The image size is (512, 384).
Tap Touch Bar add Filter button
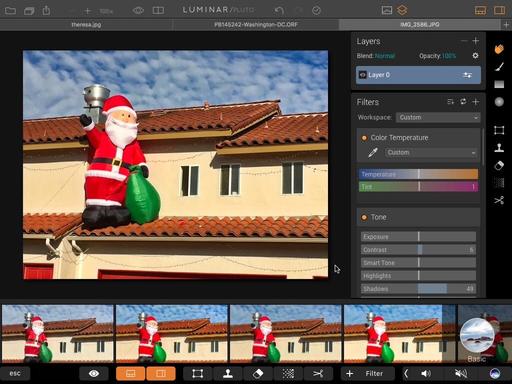coord(368,373)
